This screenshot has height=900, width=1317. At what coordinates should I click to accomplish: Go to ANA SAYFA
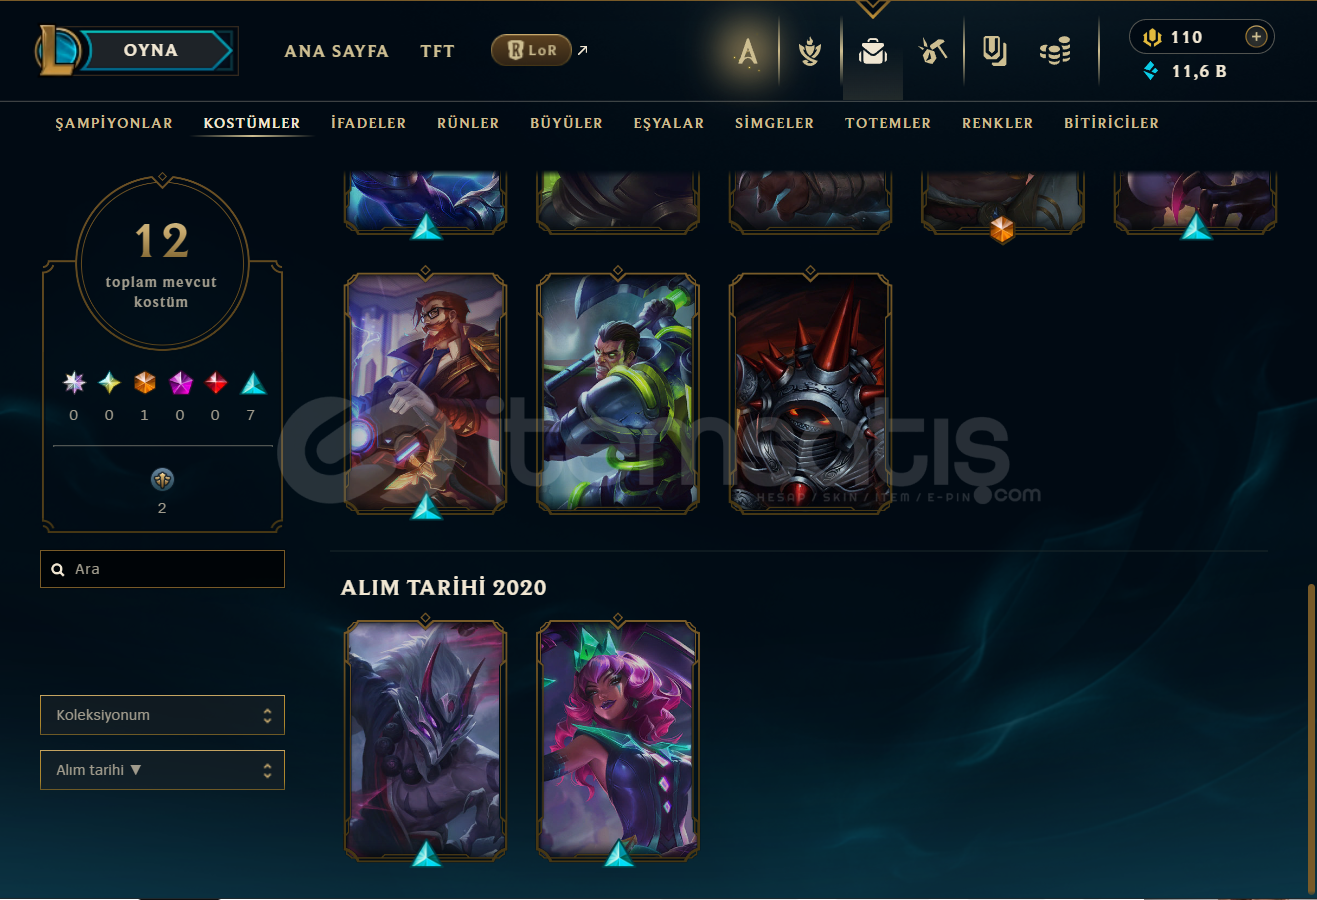[336, 51]
